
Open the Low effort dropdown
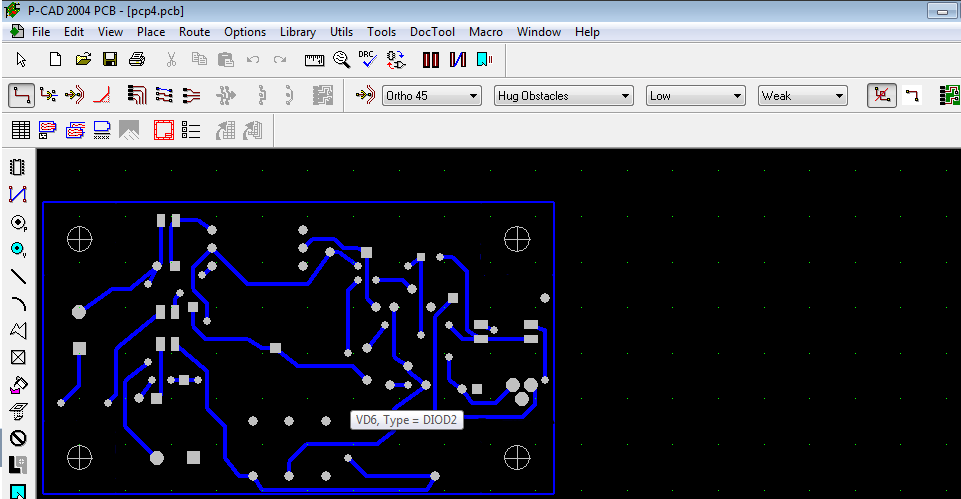[x=696, y=96]
